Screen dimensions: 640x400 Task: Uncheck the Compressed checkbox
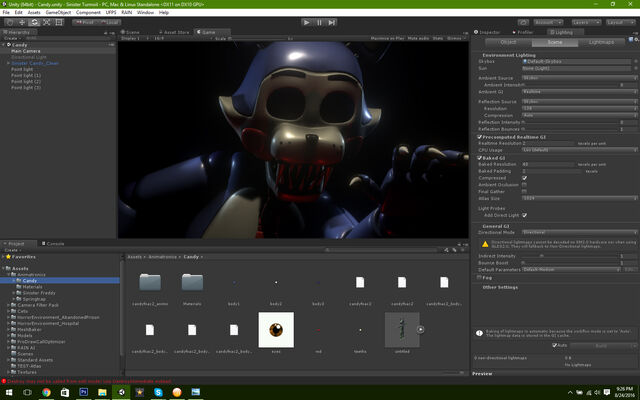524,178
